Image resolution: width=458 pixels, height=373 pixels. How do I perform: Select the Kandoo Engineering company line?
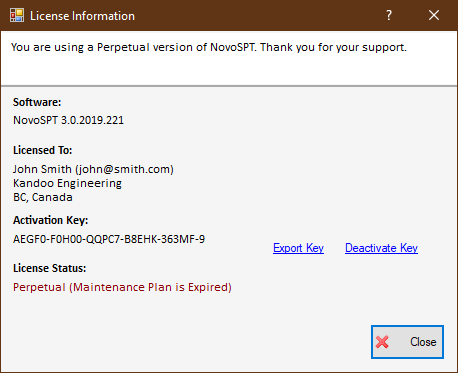(x=67, y=183)
